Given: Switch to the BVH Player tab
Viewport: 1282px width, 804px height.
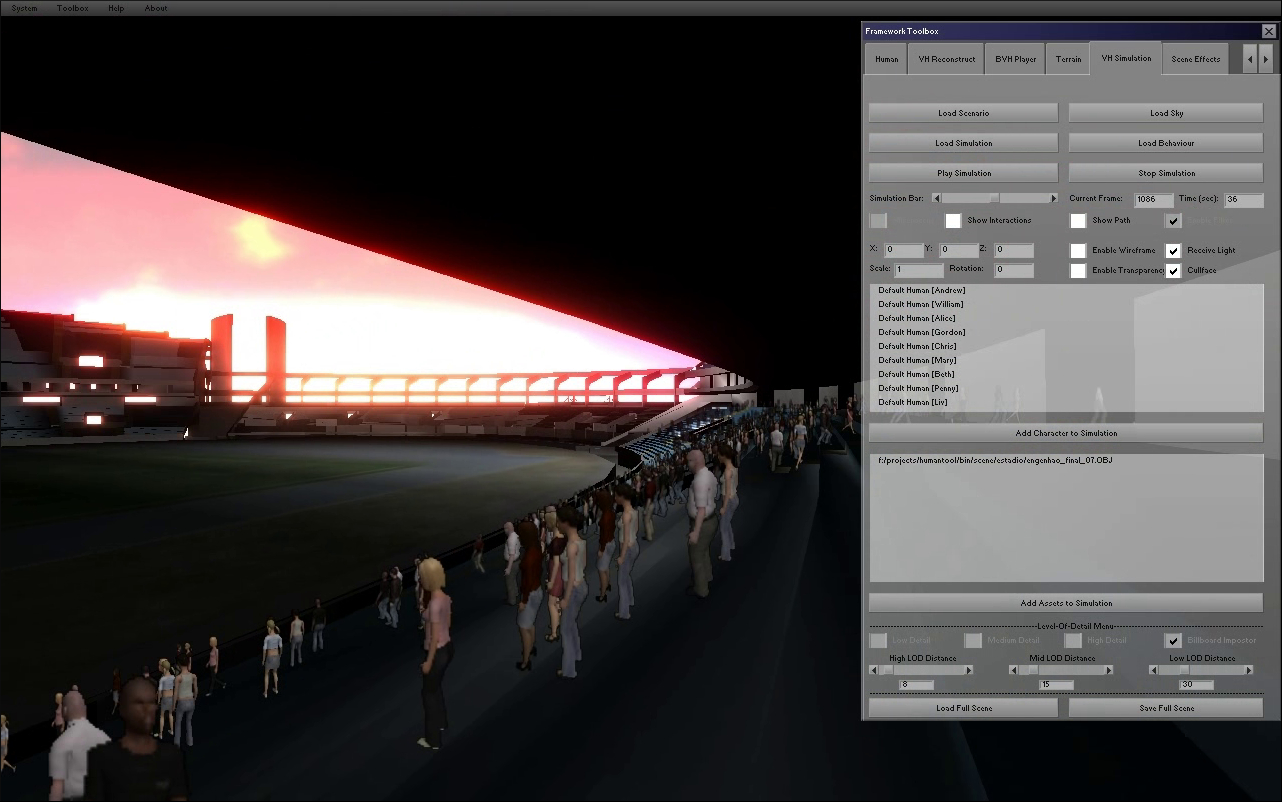Looking at the screenshot, I should (1015, 59).
